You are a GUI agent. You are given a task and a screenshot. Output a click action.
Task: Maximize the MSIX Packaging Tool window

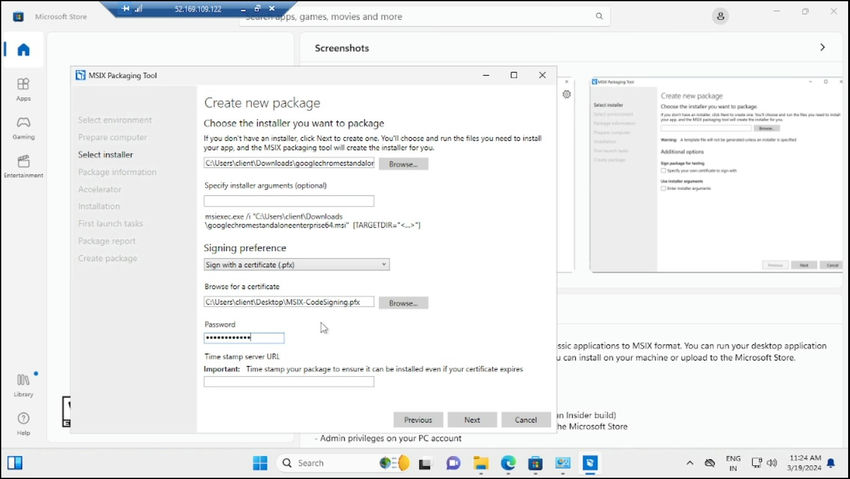(x=514, y=75)
